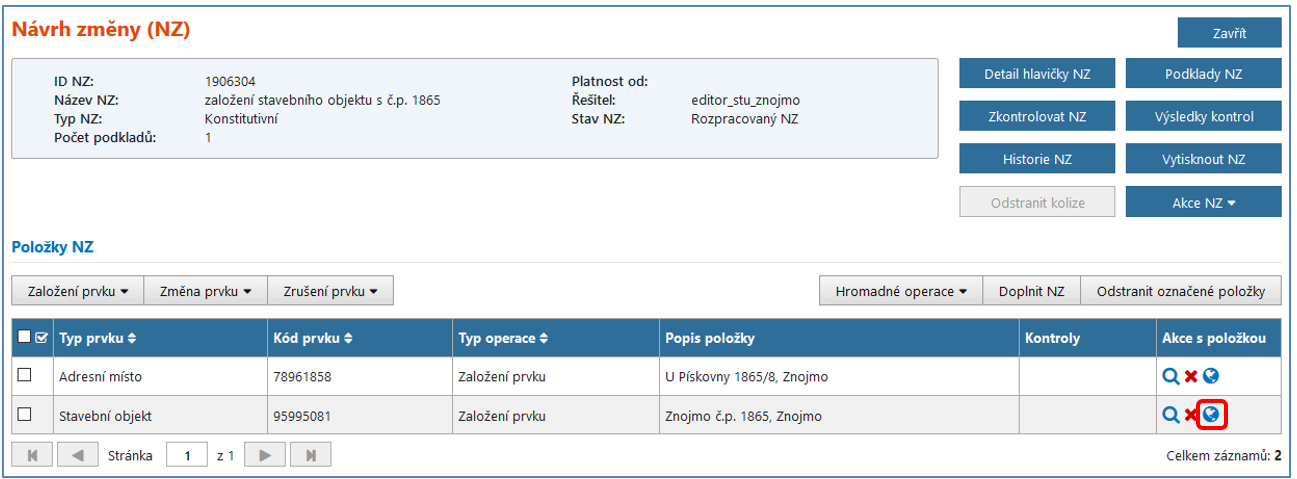The width and height of the screenshot is (1297, 479).
Task: Expand Akce NZ dropdown button
Action: [x=1203, y=202]
